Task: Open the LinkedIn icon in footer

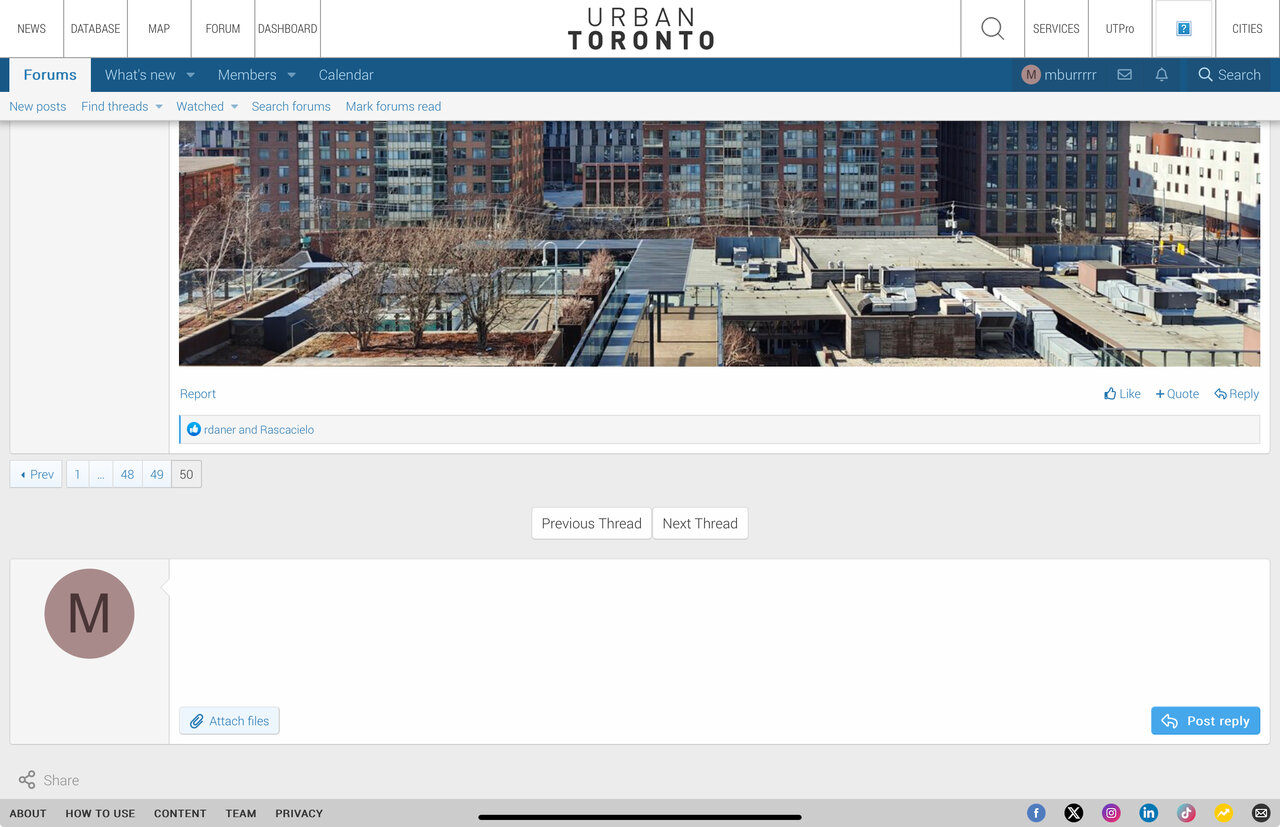Action: pos(1149,813)
